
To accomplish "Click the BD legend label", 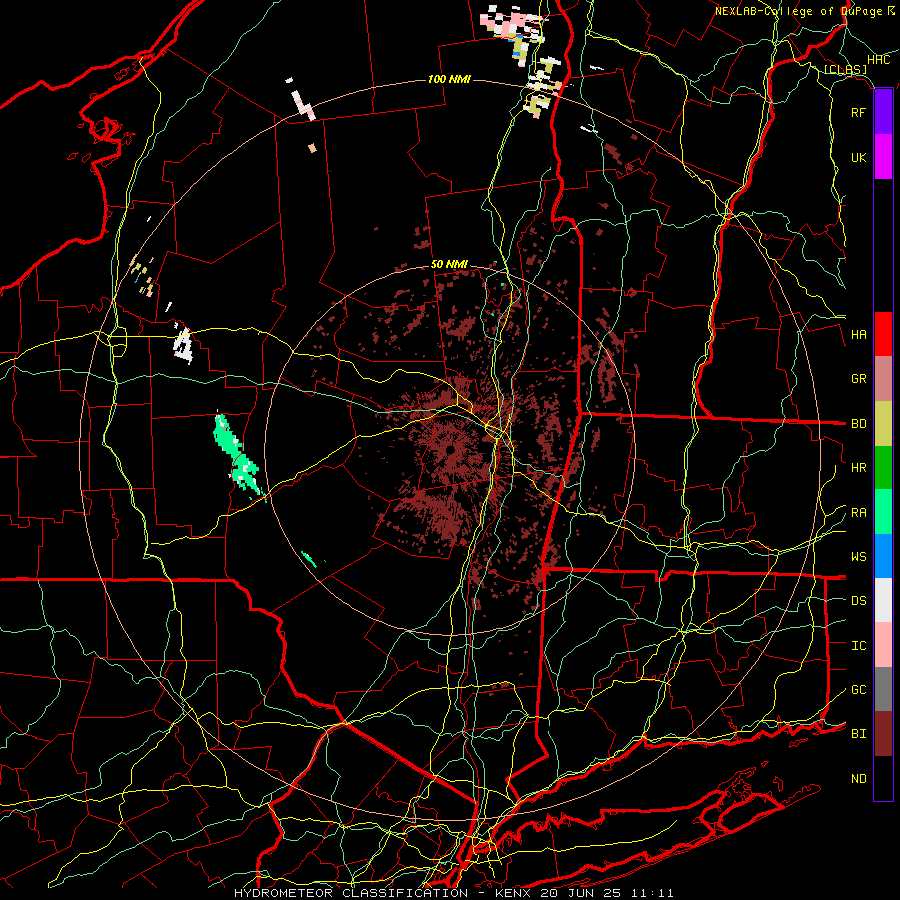I will 858,424.
